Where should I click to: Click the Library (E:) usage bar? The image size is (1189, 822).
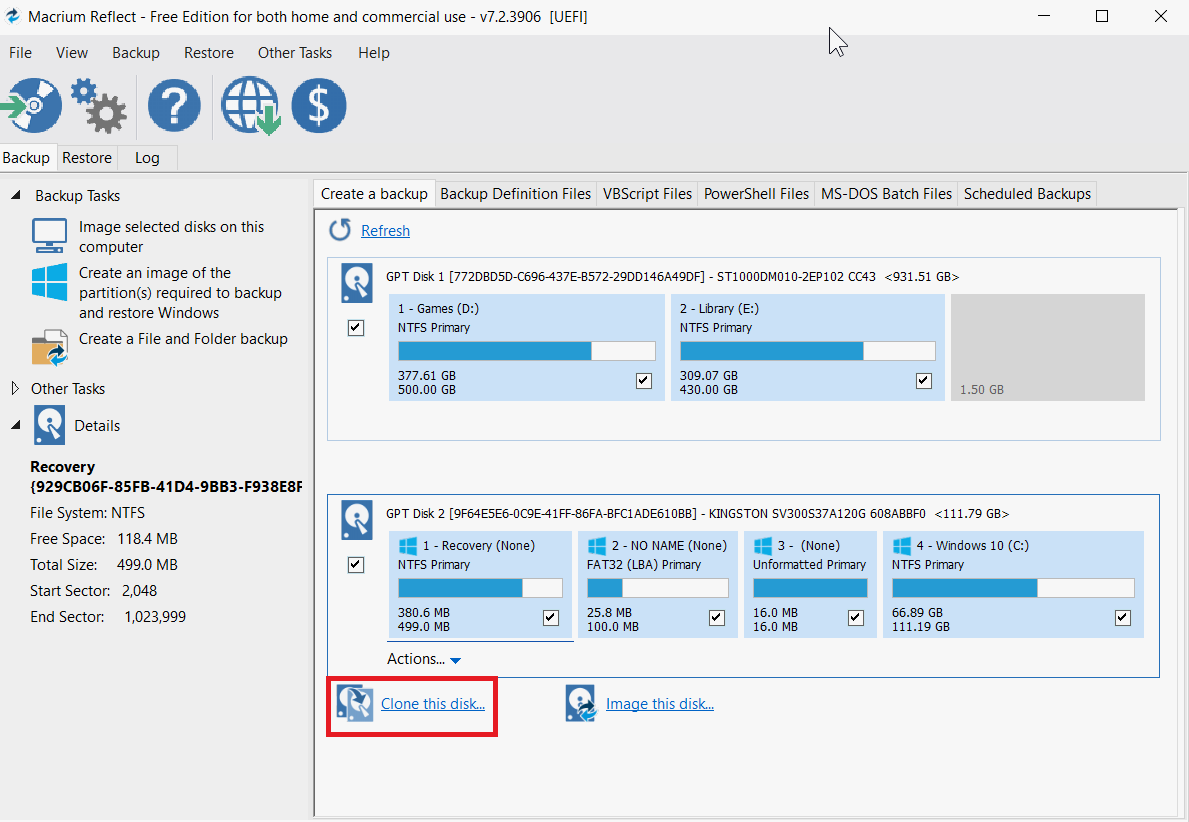coord(808,350)
